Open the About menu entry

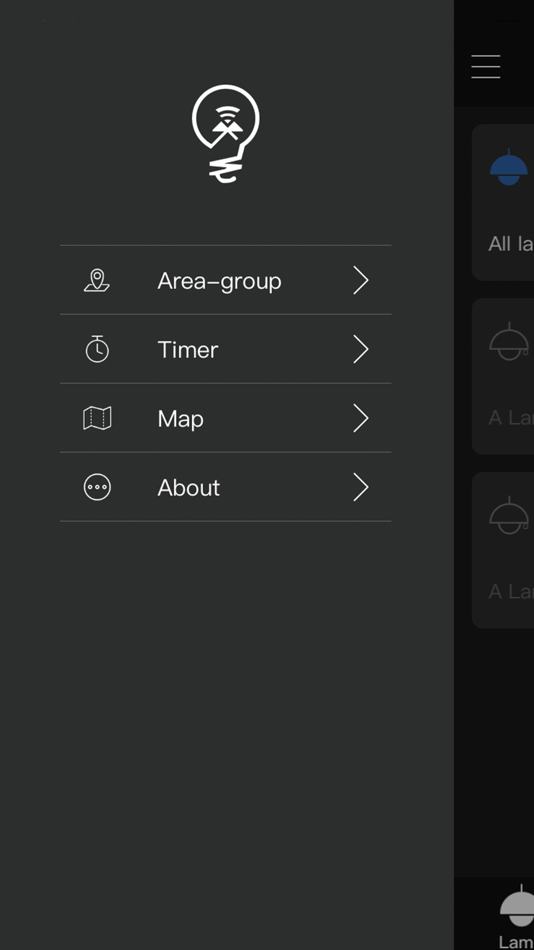pyautogui.click(x=225, y=487)
